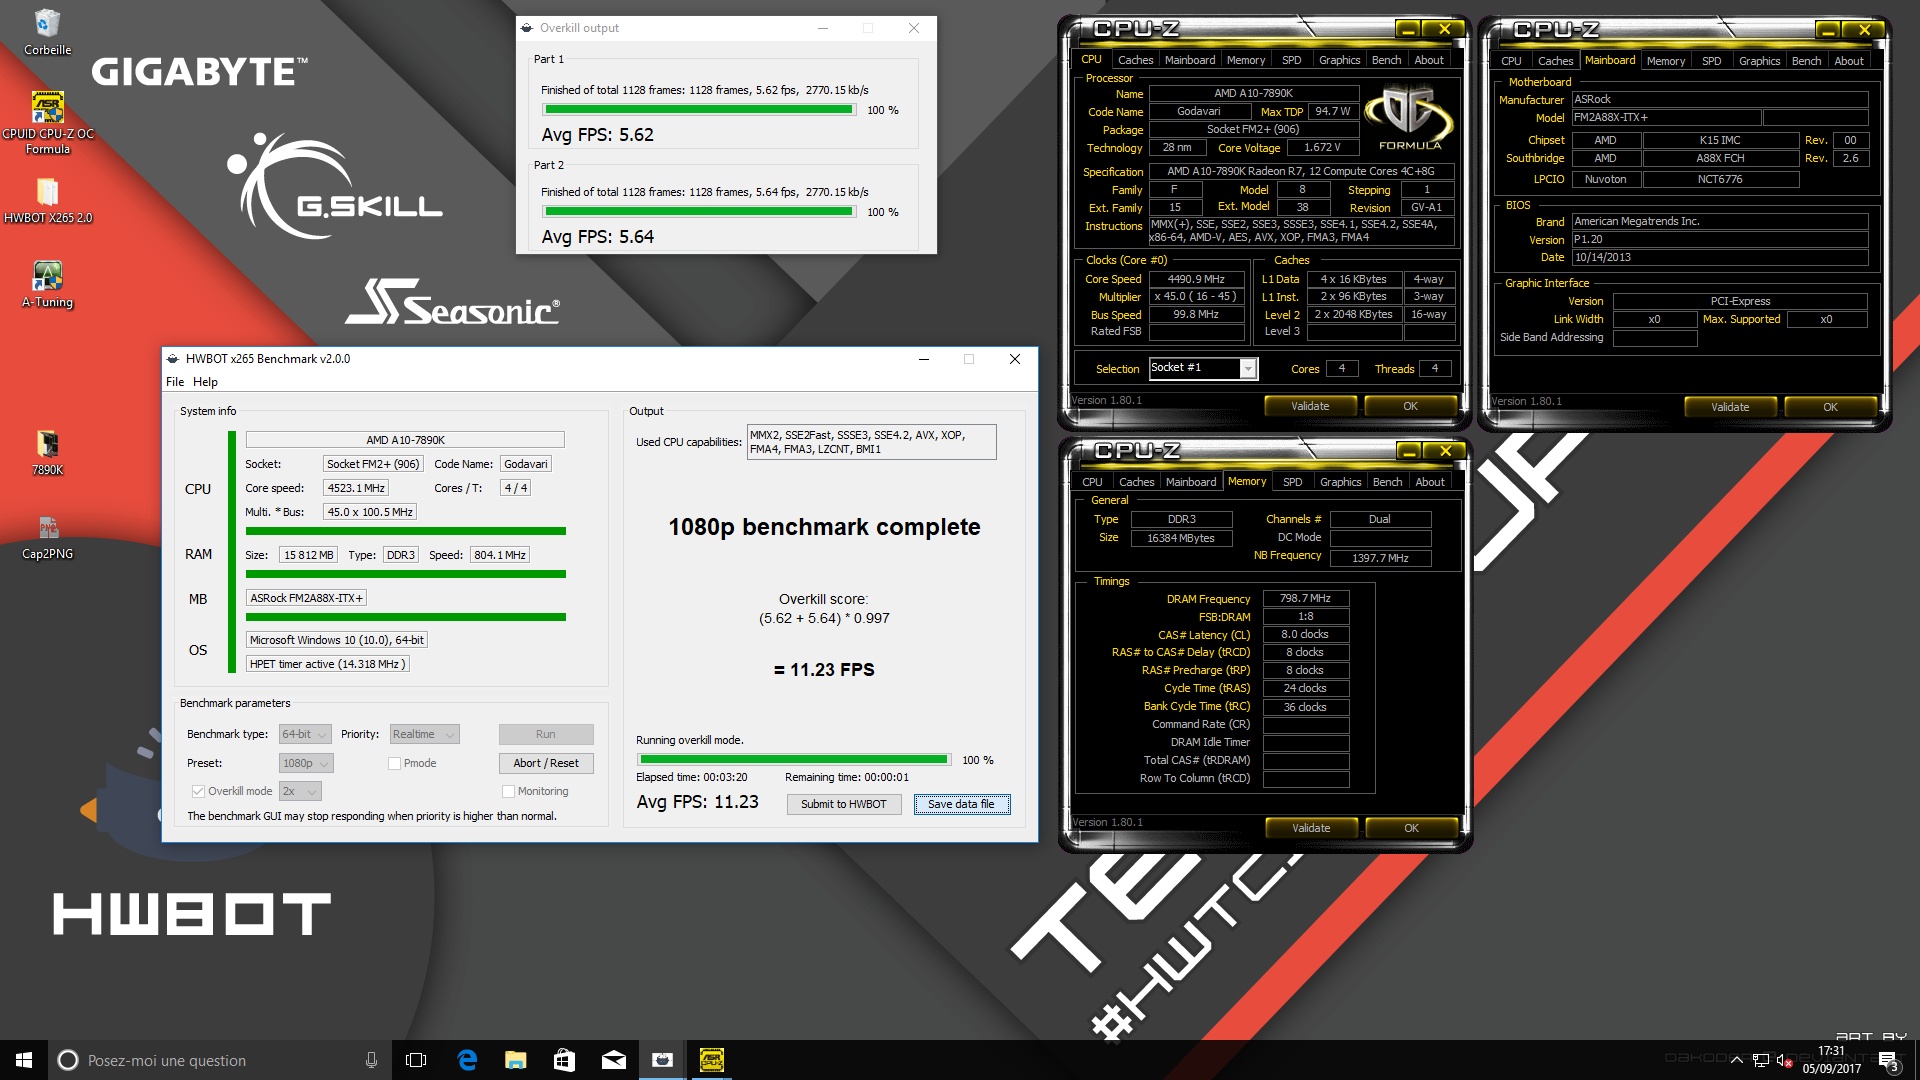
Task: Click the Used CPU capabilities text box
Action: click(x=871, y=442)
